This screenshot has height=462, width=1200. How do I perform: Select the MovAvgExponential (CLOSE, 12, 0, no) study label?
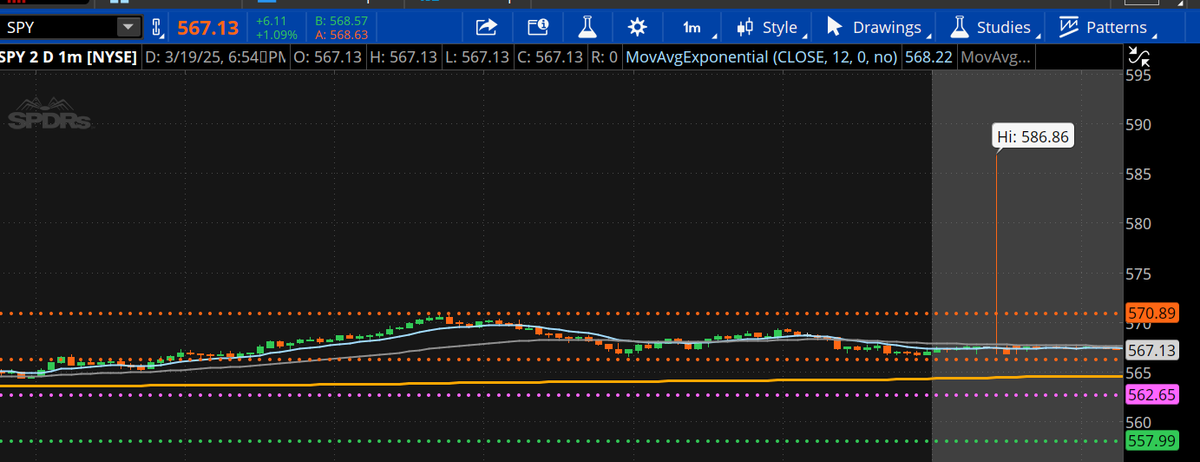761,58
